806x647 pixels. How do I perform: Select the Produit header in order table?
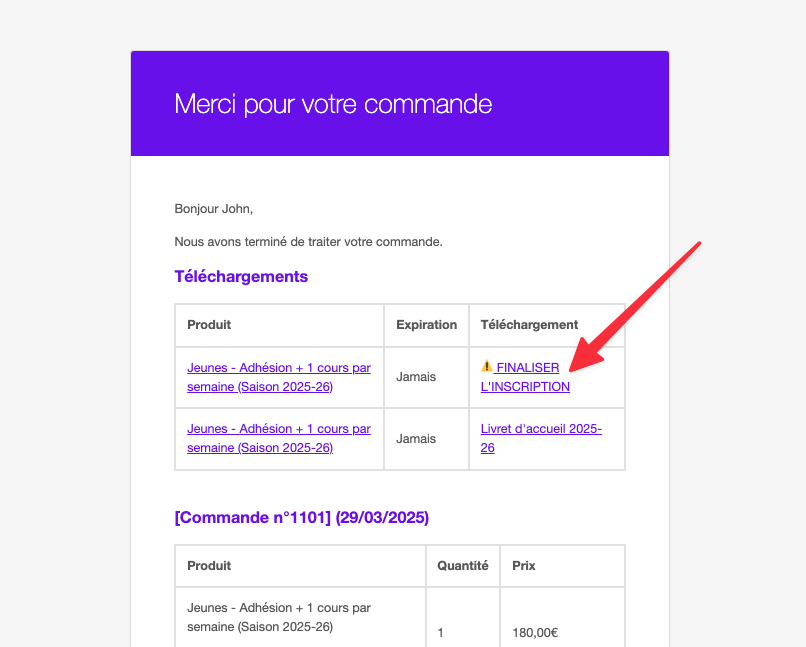tap(209, 566)
